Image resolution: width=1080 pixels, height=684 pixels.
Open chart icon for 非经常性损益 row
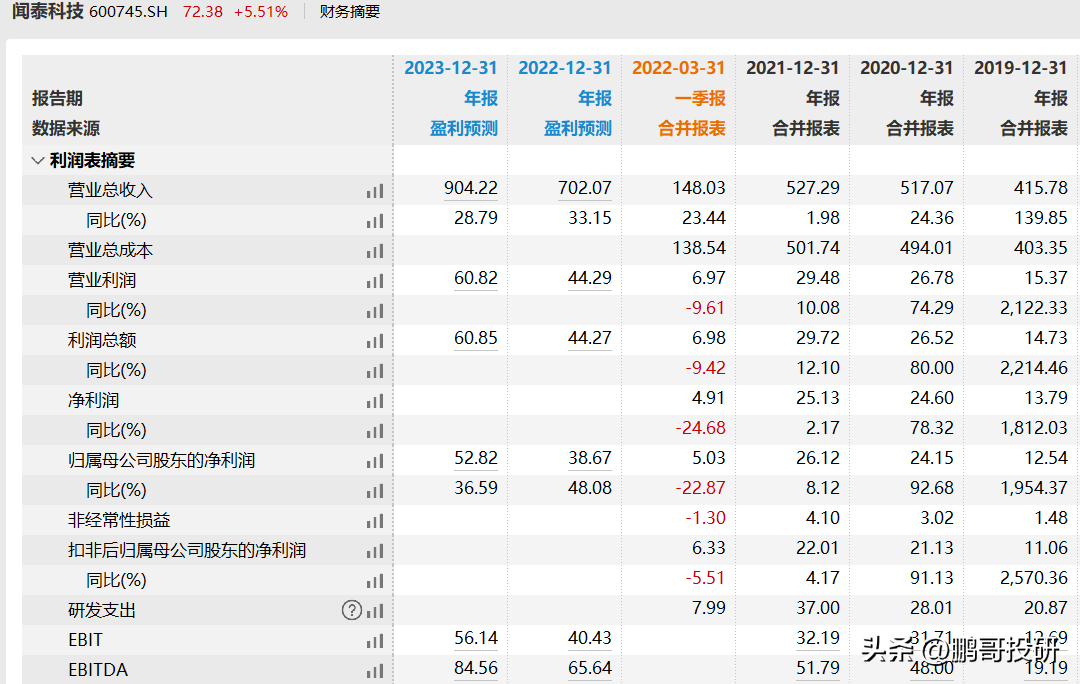coord(375,521)
